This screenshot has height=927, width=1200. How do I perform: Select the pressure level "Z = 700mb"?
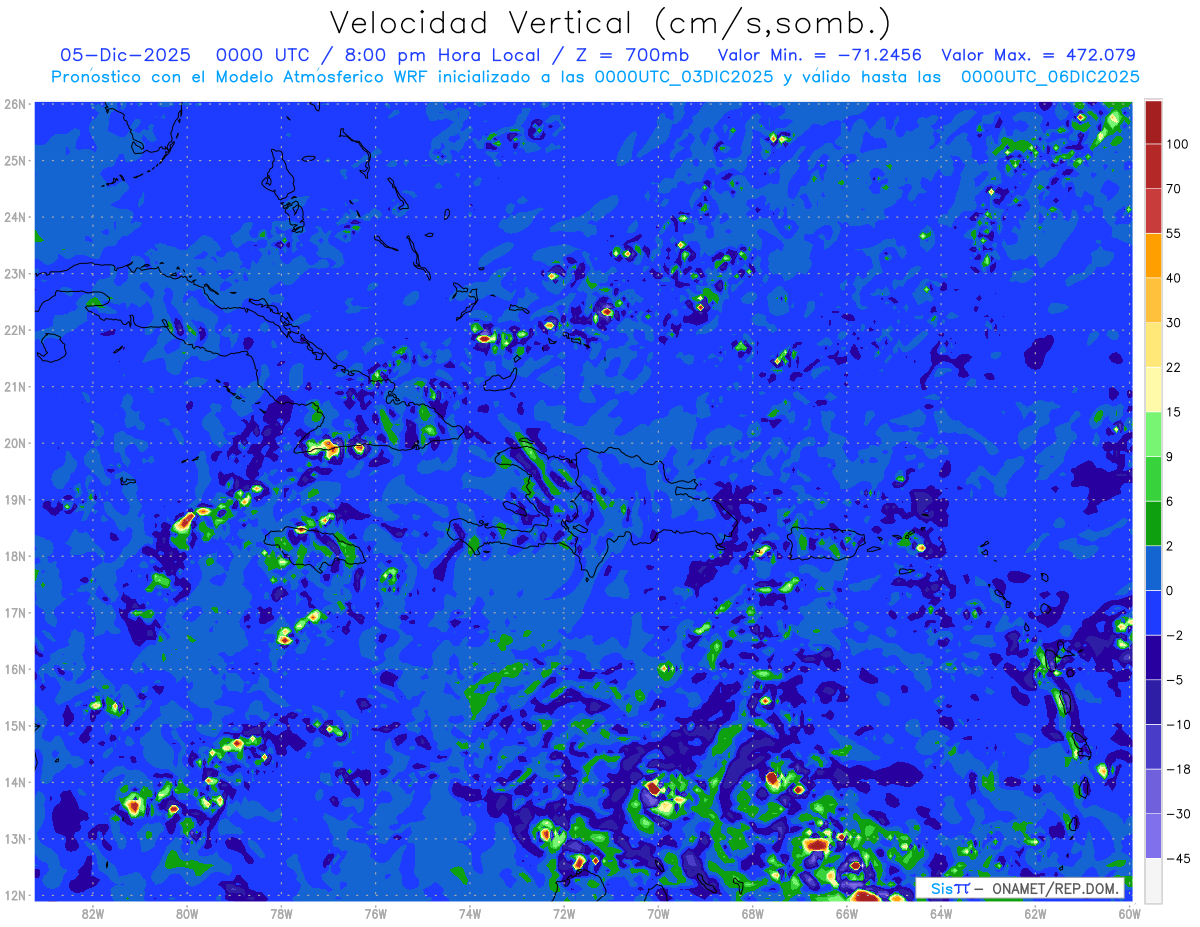pos(632,55)
